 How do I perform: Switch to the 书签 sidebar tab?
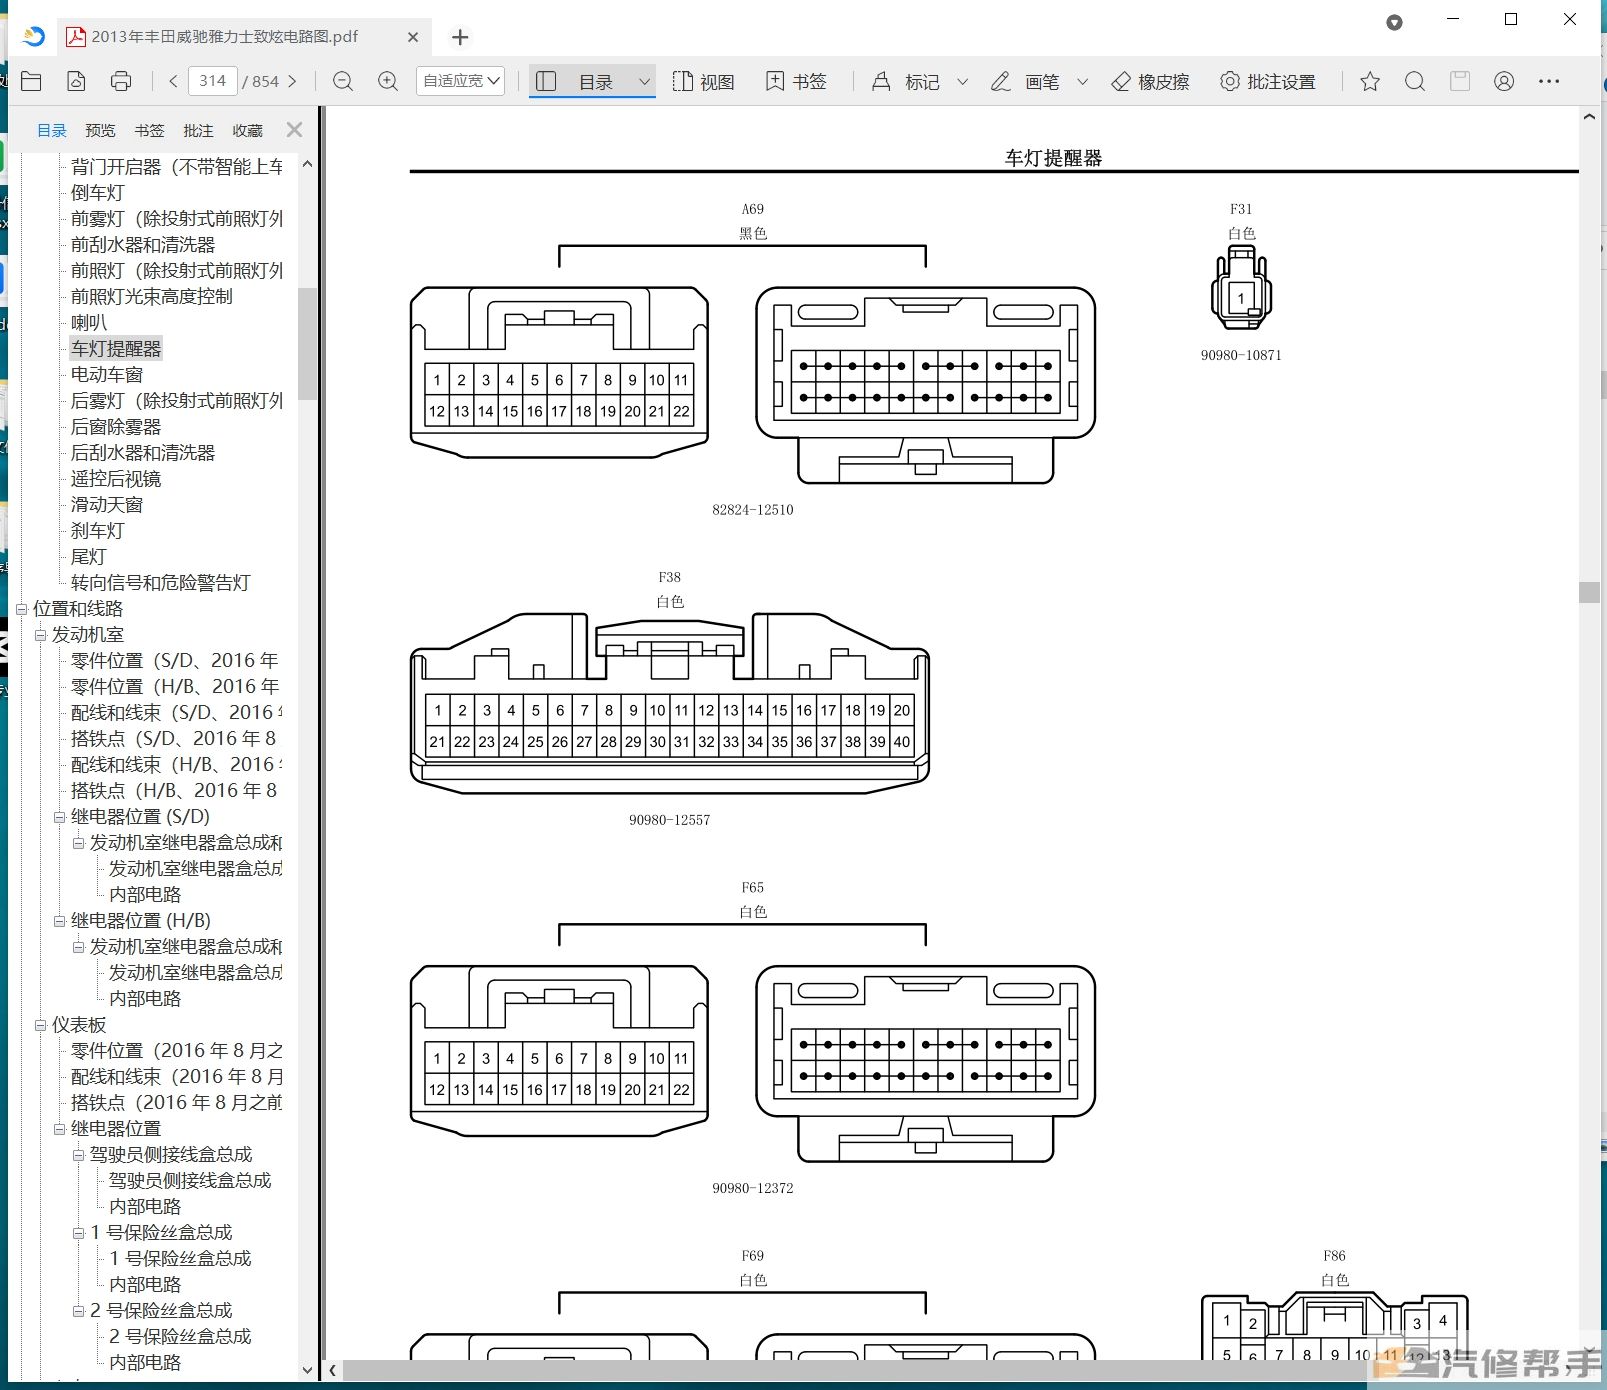point(149,130)
